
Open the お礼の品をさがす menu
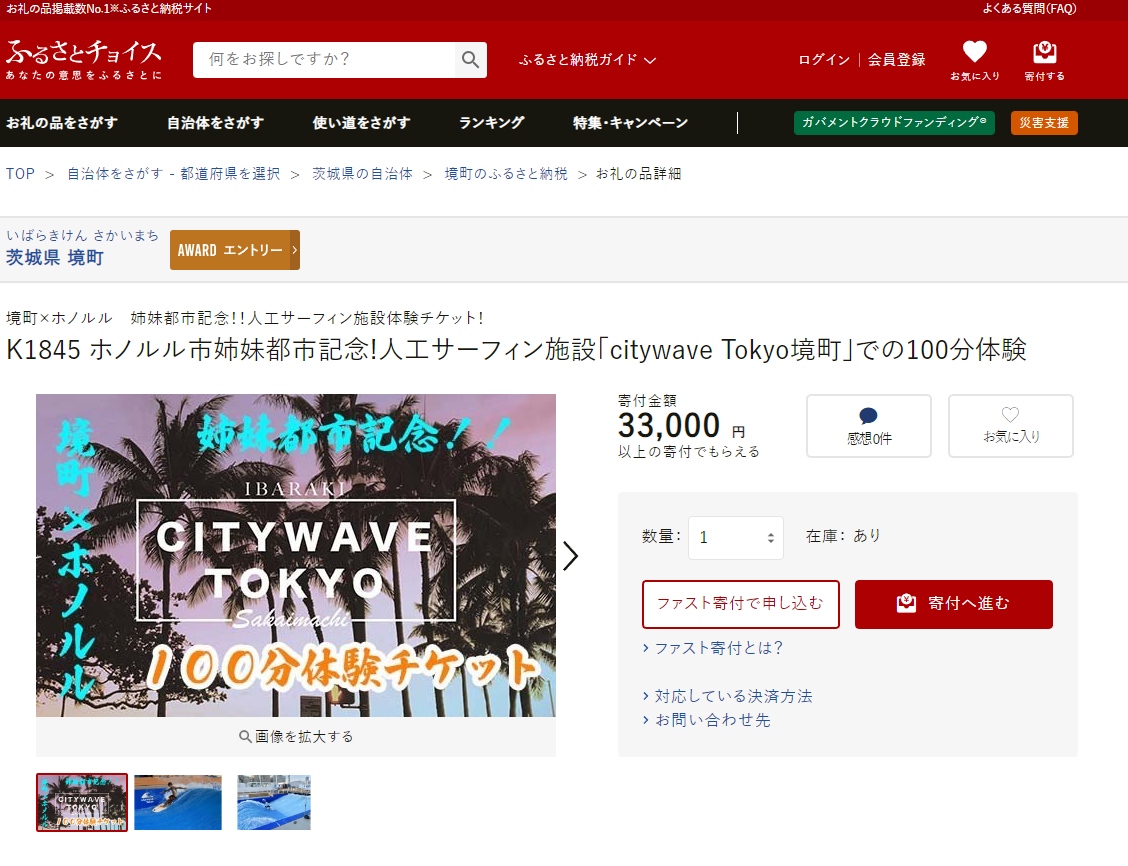tap(62, 123)
